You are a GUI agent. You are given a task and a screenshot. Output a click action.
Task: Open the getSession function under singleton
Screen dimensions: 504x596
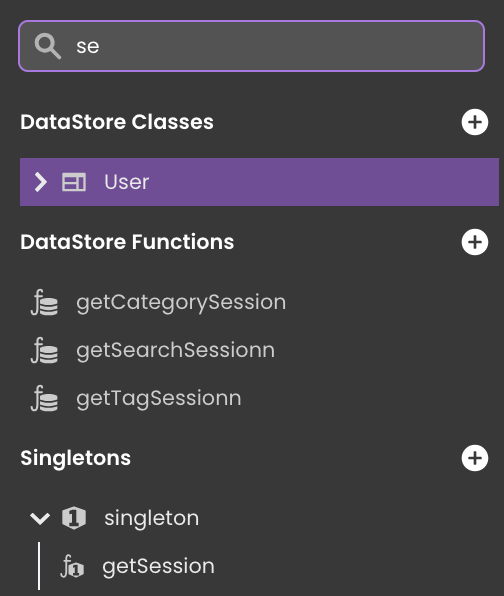[158, 566]
